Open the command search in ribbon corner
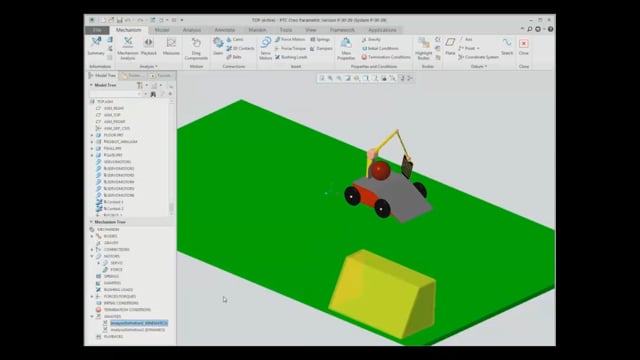Viewport: 640px width, 360px height. pyautogui.click(x=530, y=29)
